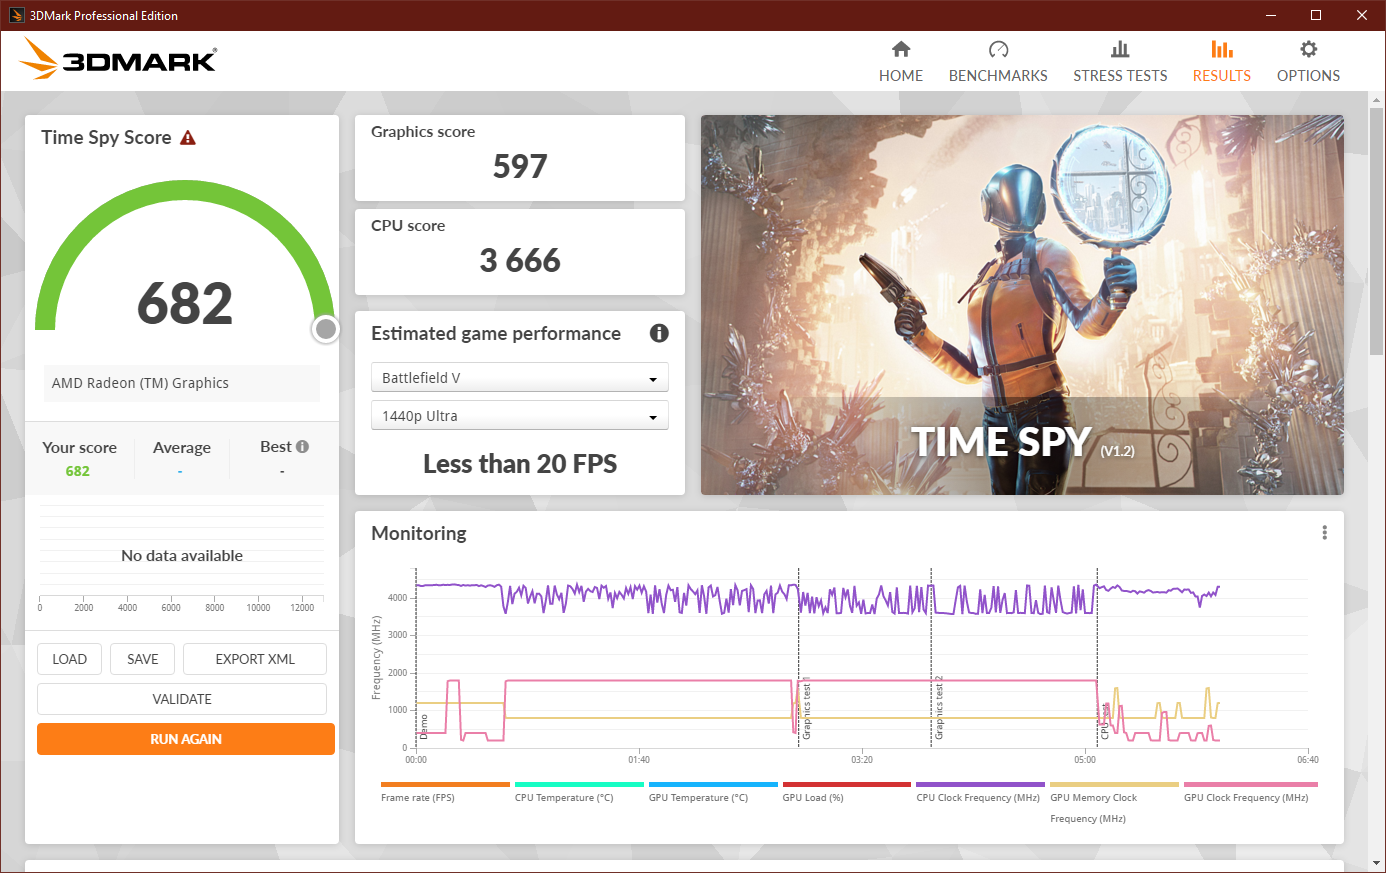Click the AMD Radeon (TM) Graphics label
1386x873 pixels.
pos(140,383)
